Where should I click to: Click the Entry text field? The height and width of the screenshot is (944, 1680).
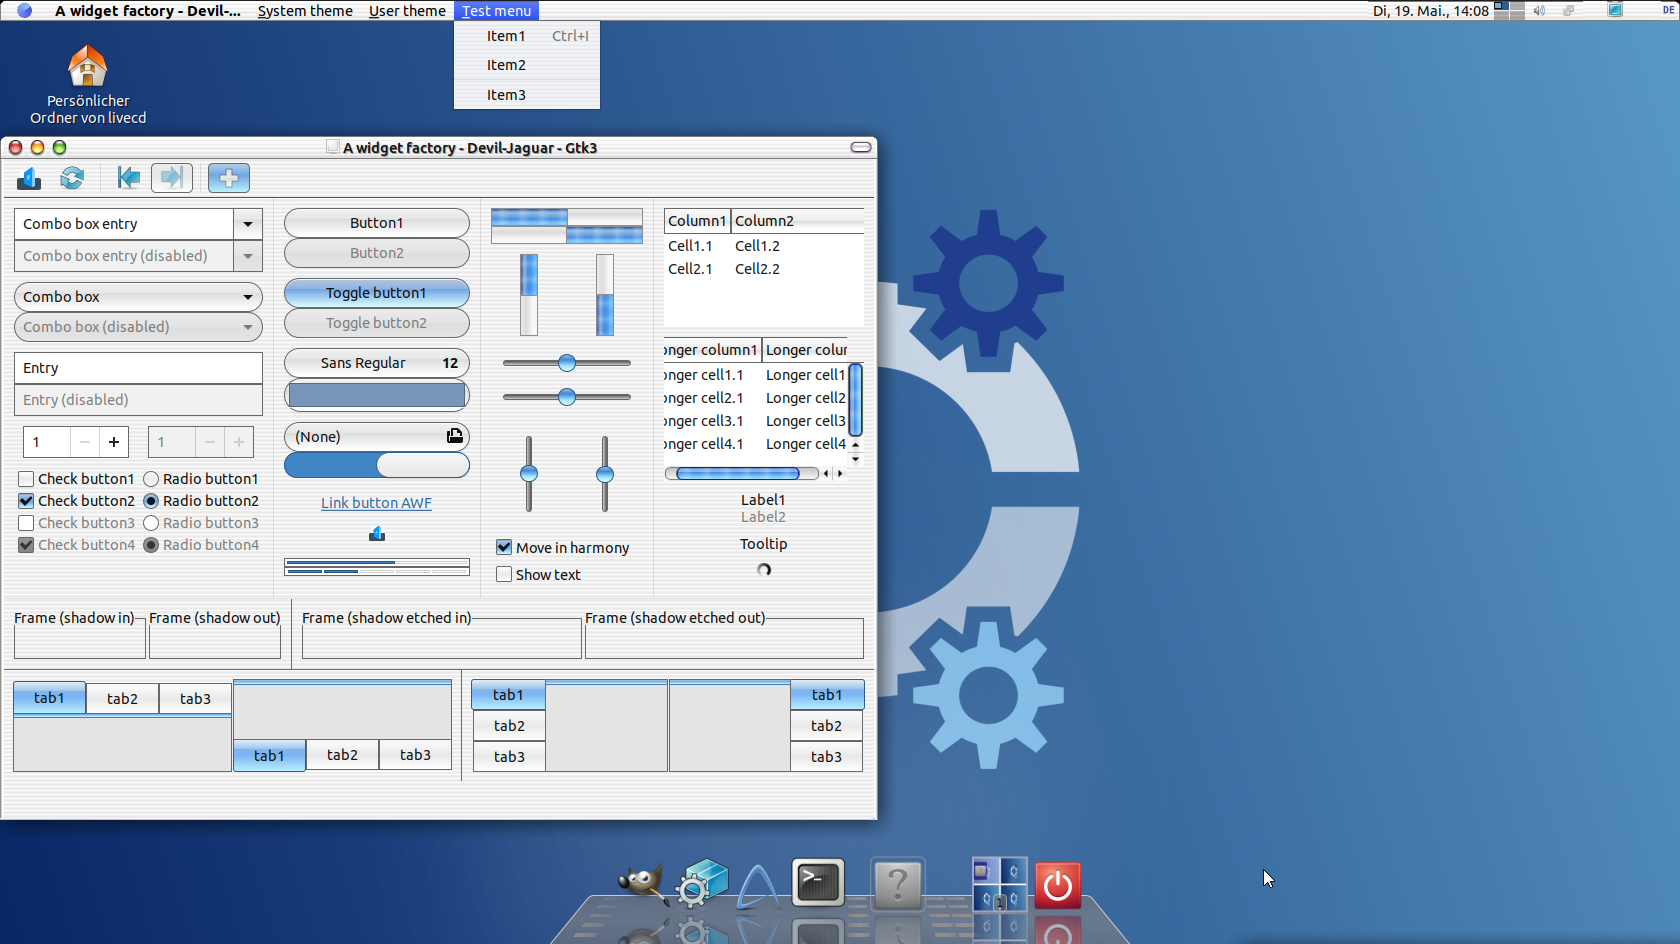point(138,368)
